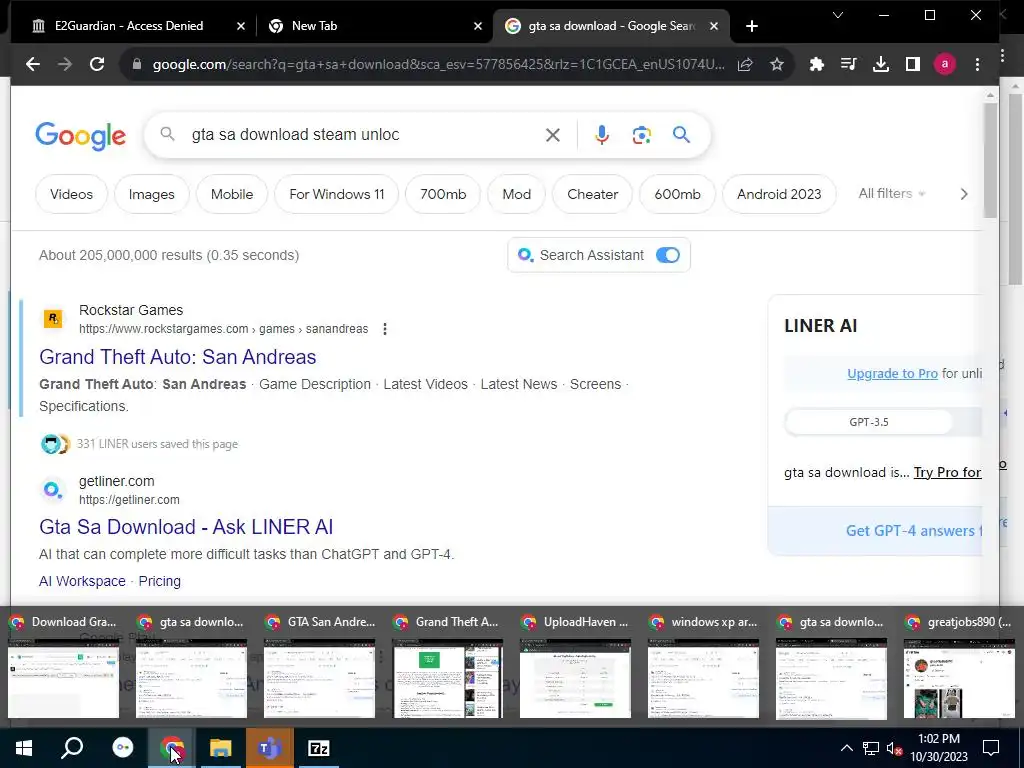1024x768 pixels.
Task: Open Chrome three-dot menu
Action: click(977, 64)
